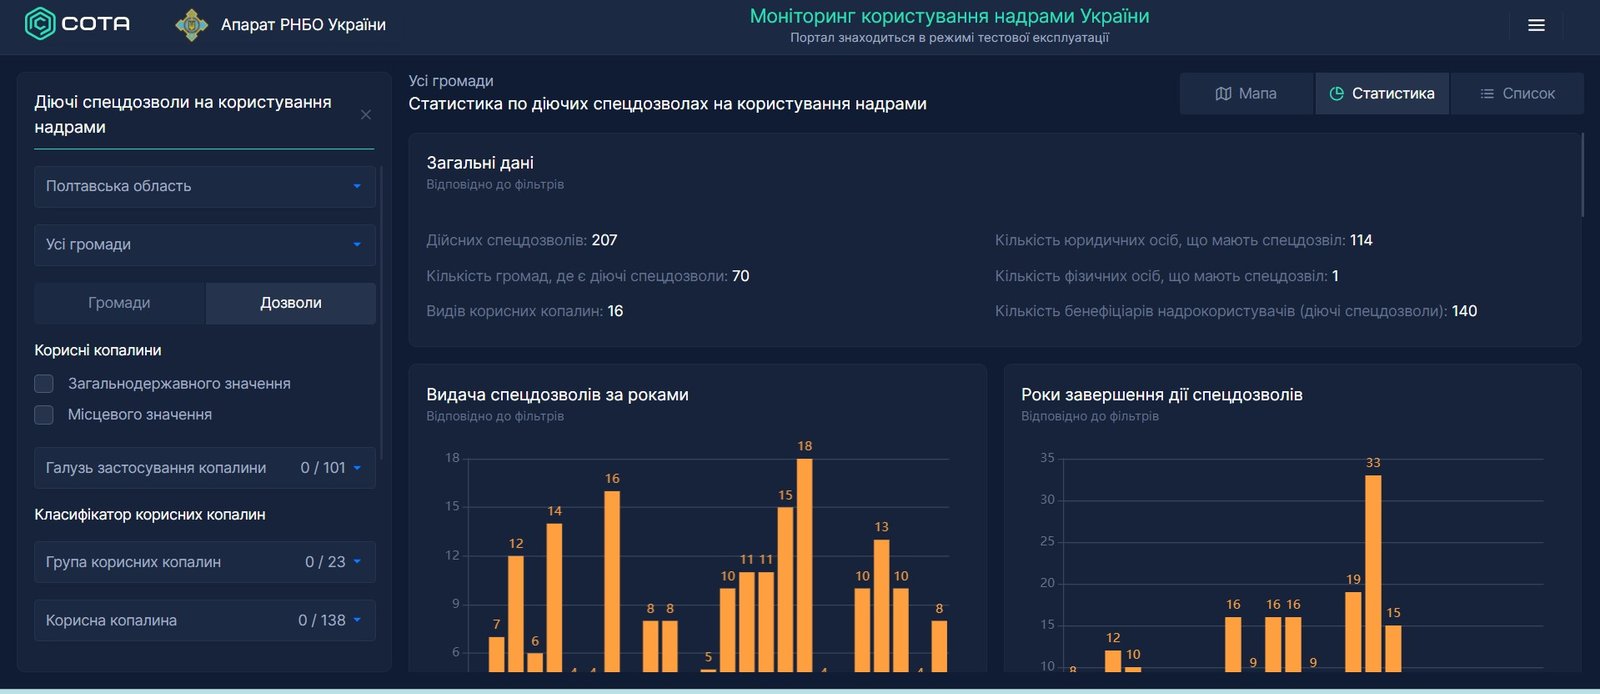Click the bar labeled 18 in yearly chart
The width and height of the screenshot is (1600, 694).
[805, 565]
